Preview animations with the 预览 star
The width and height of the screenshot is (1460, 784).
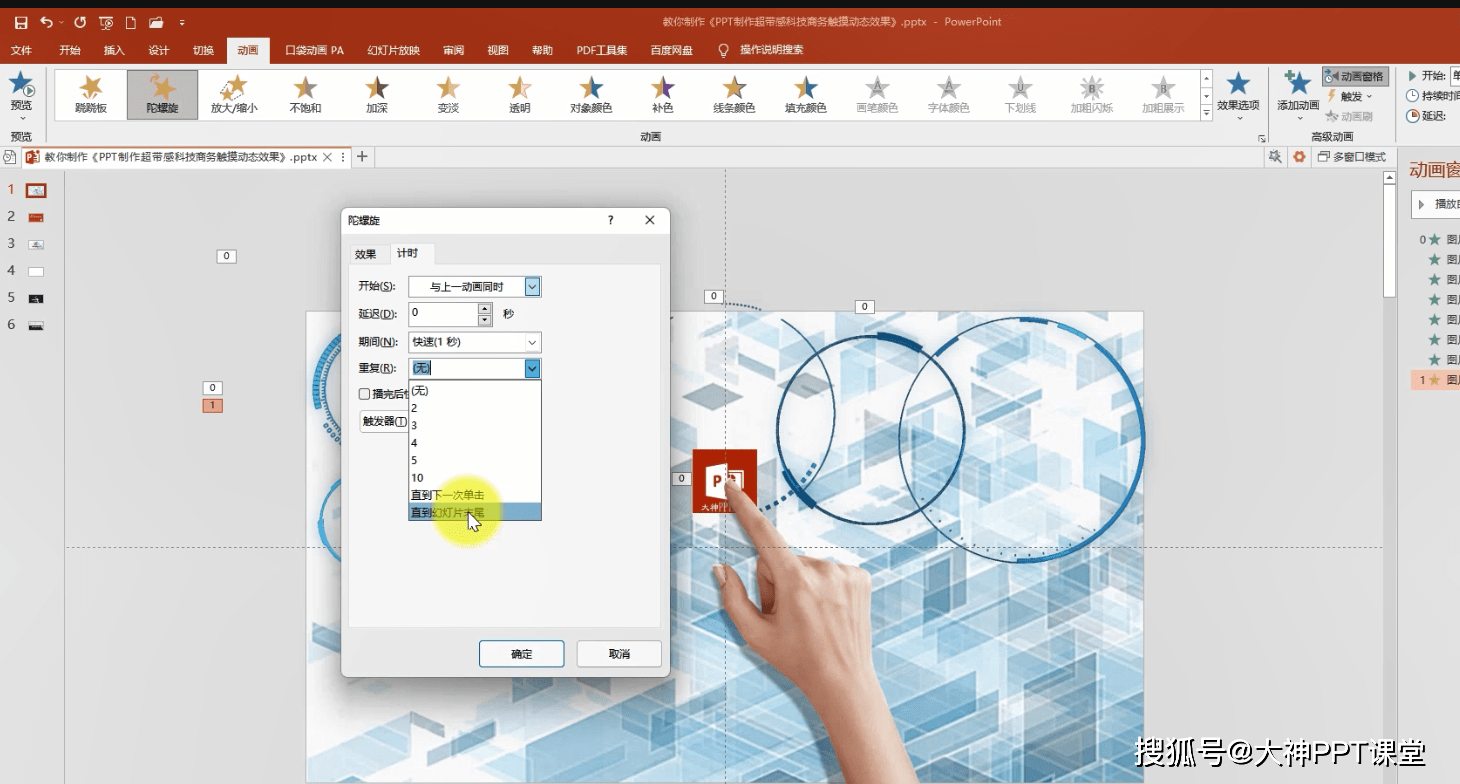point(21,93)
